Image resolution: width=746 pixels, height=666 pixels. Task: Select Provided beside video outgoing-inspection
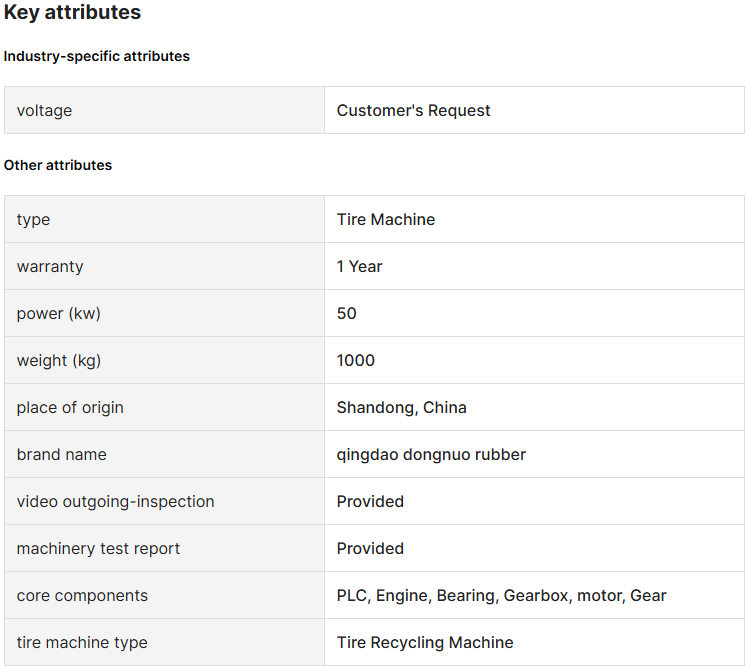[x=370, y=501]
